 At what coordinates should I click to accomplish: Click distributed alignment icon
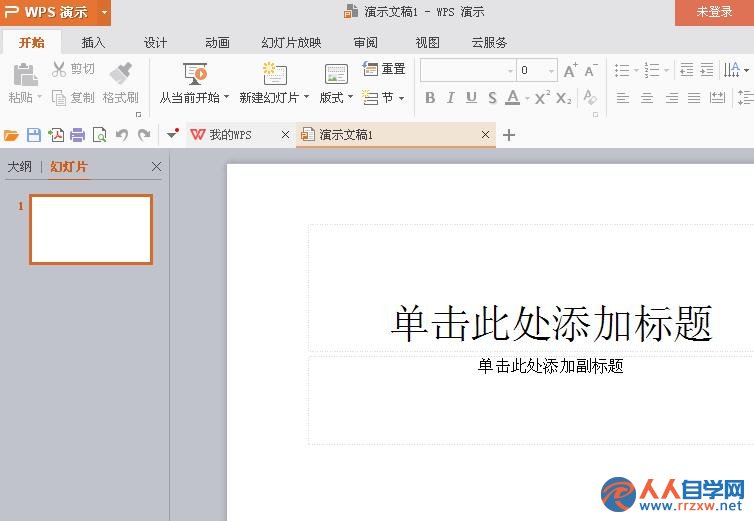717,98
